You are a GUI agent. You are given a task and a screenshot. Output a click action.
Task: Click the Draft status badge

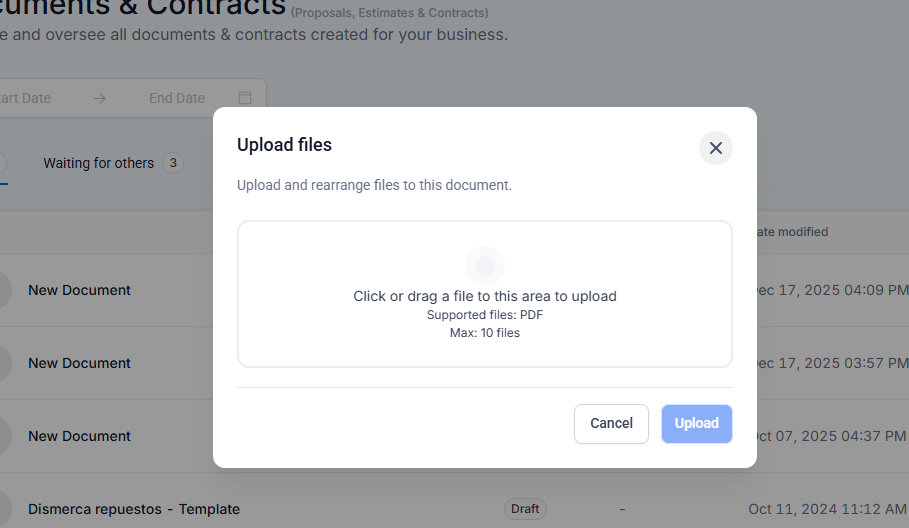[x=525, y=509]
